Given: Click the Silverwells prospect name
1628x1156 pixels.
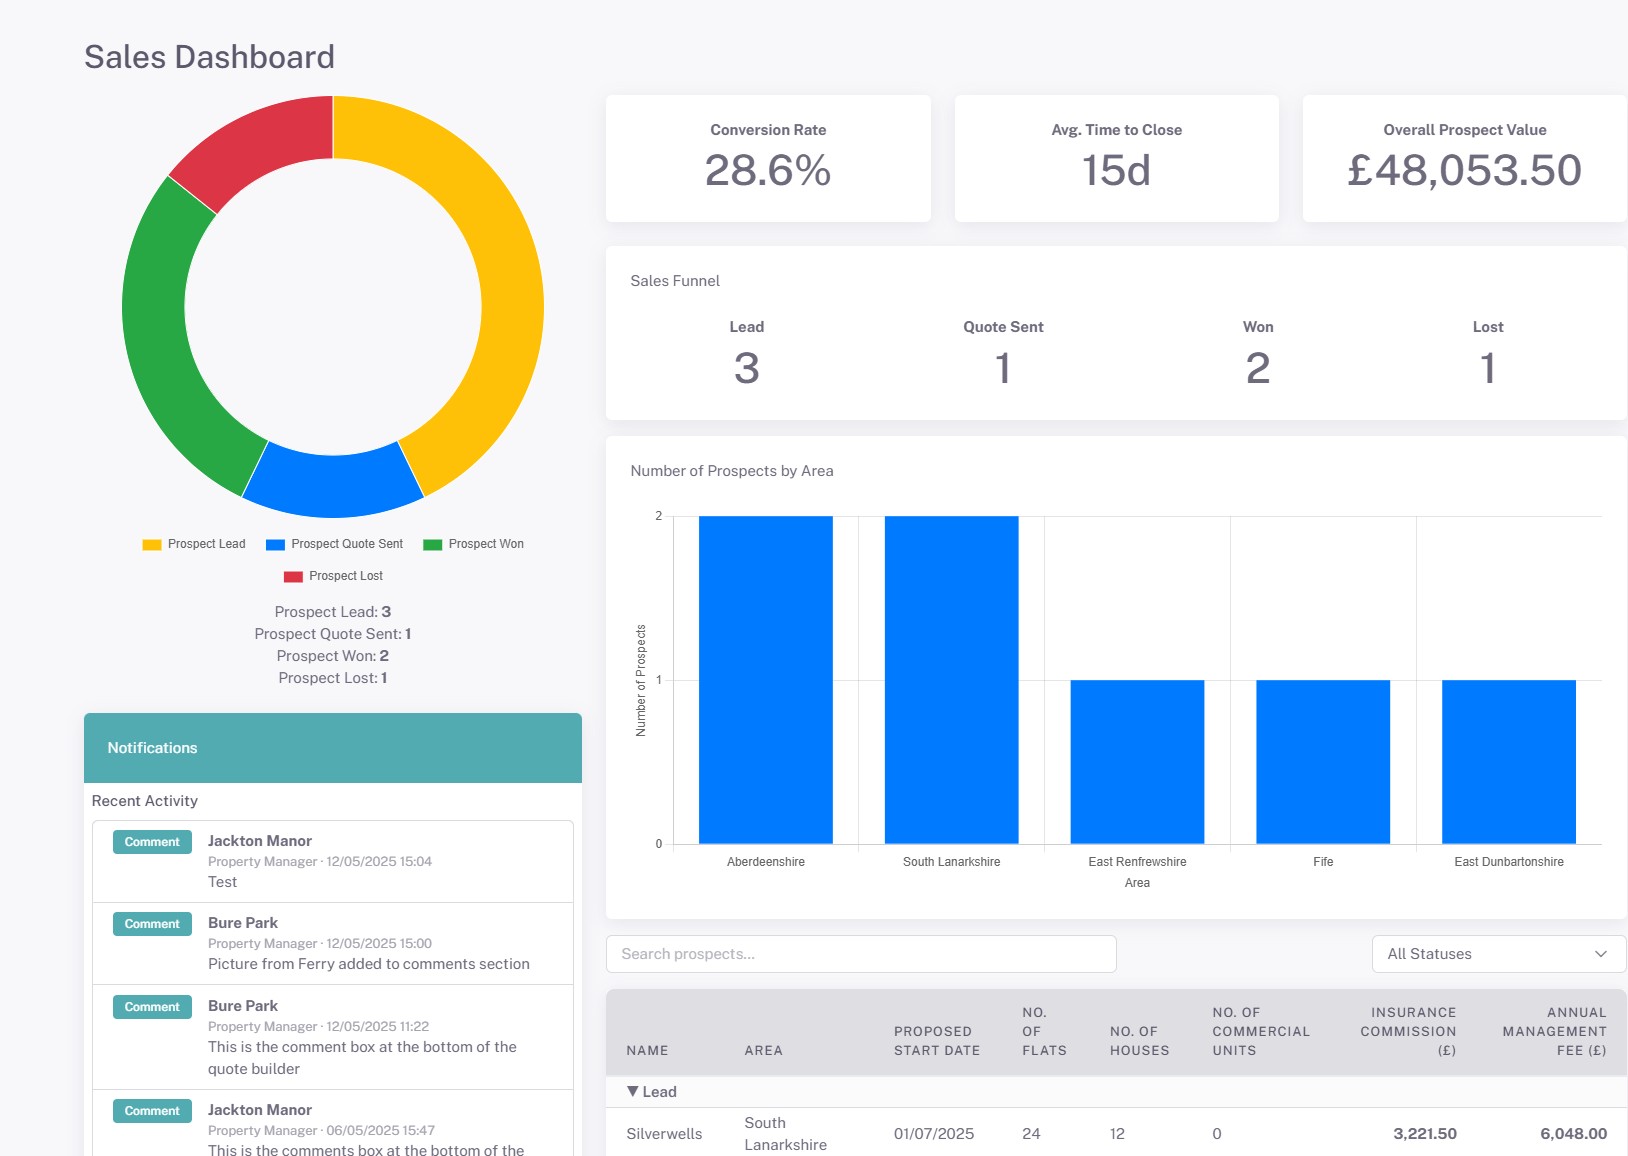Looking at the screenshot, I should coord(663,1133).
